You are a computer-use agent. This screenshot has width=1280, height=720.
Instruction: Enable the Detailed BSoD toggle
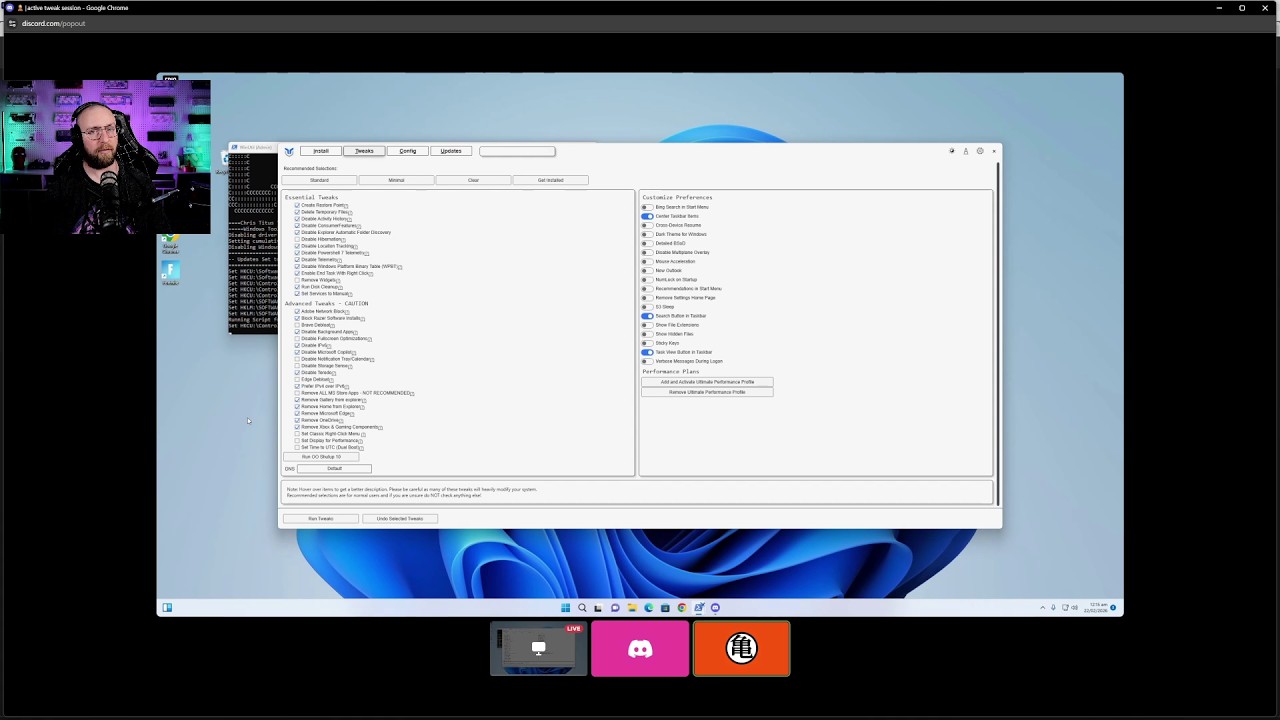tap(647, 243)
